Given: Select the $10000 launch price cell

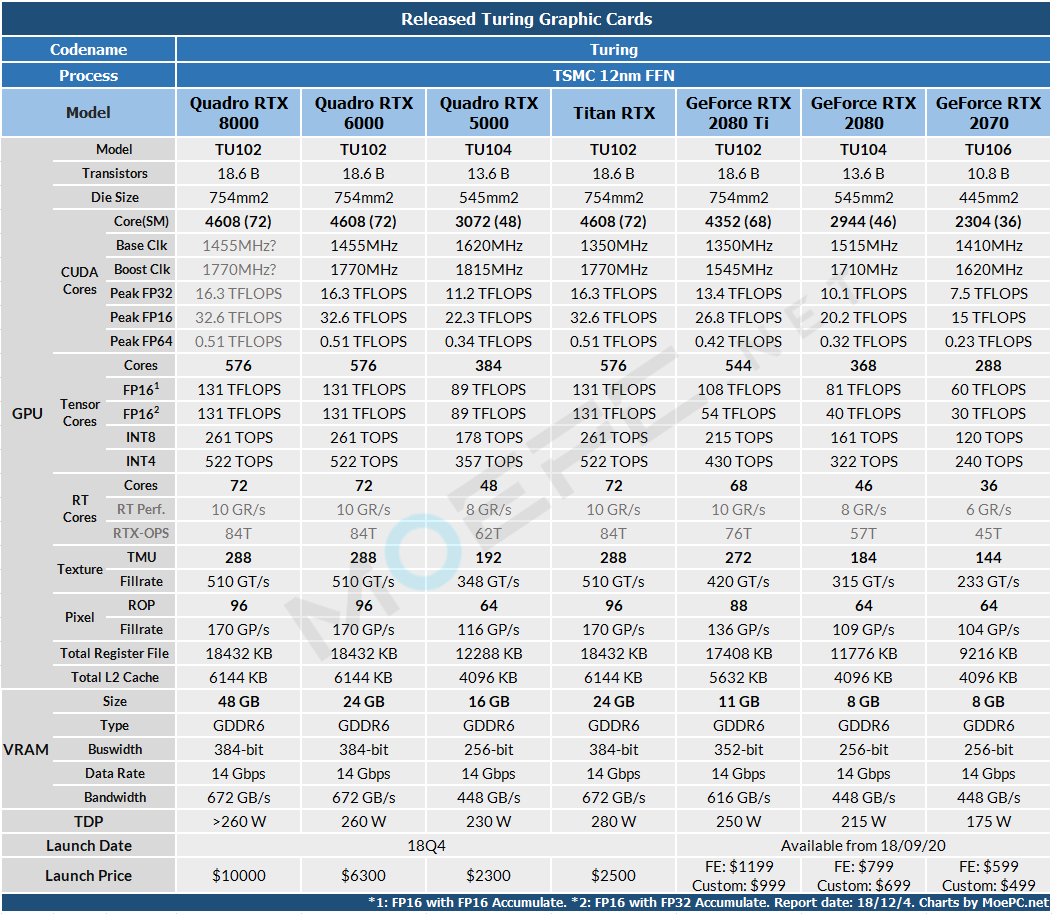Looking at the screenshot, I should click(238, 875).
